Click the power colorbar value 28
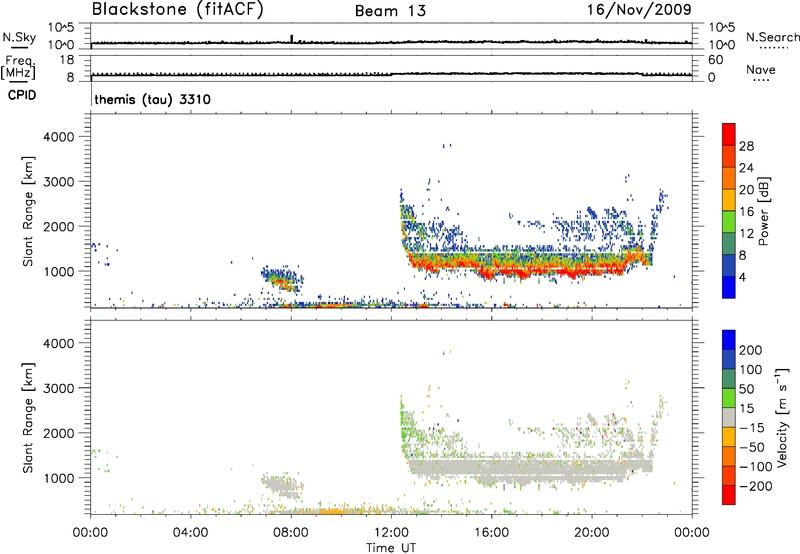This screenshot has width=800, height=554. pyautogui.click(x=746, y=146)
